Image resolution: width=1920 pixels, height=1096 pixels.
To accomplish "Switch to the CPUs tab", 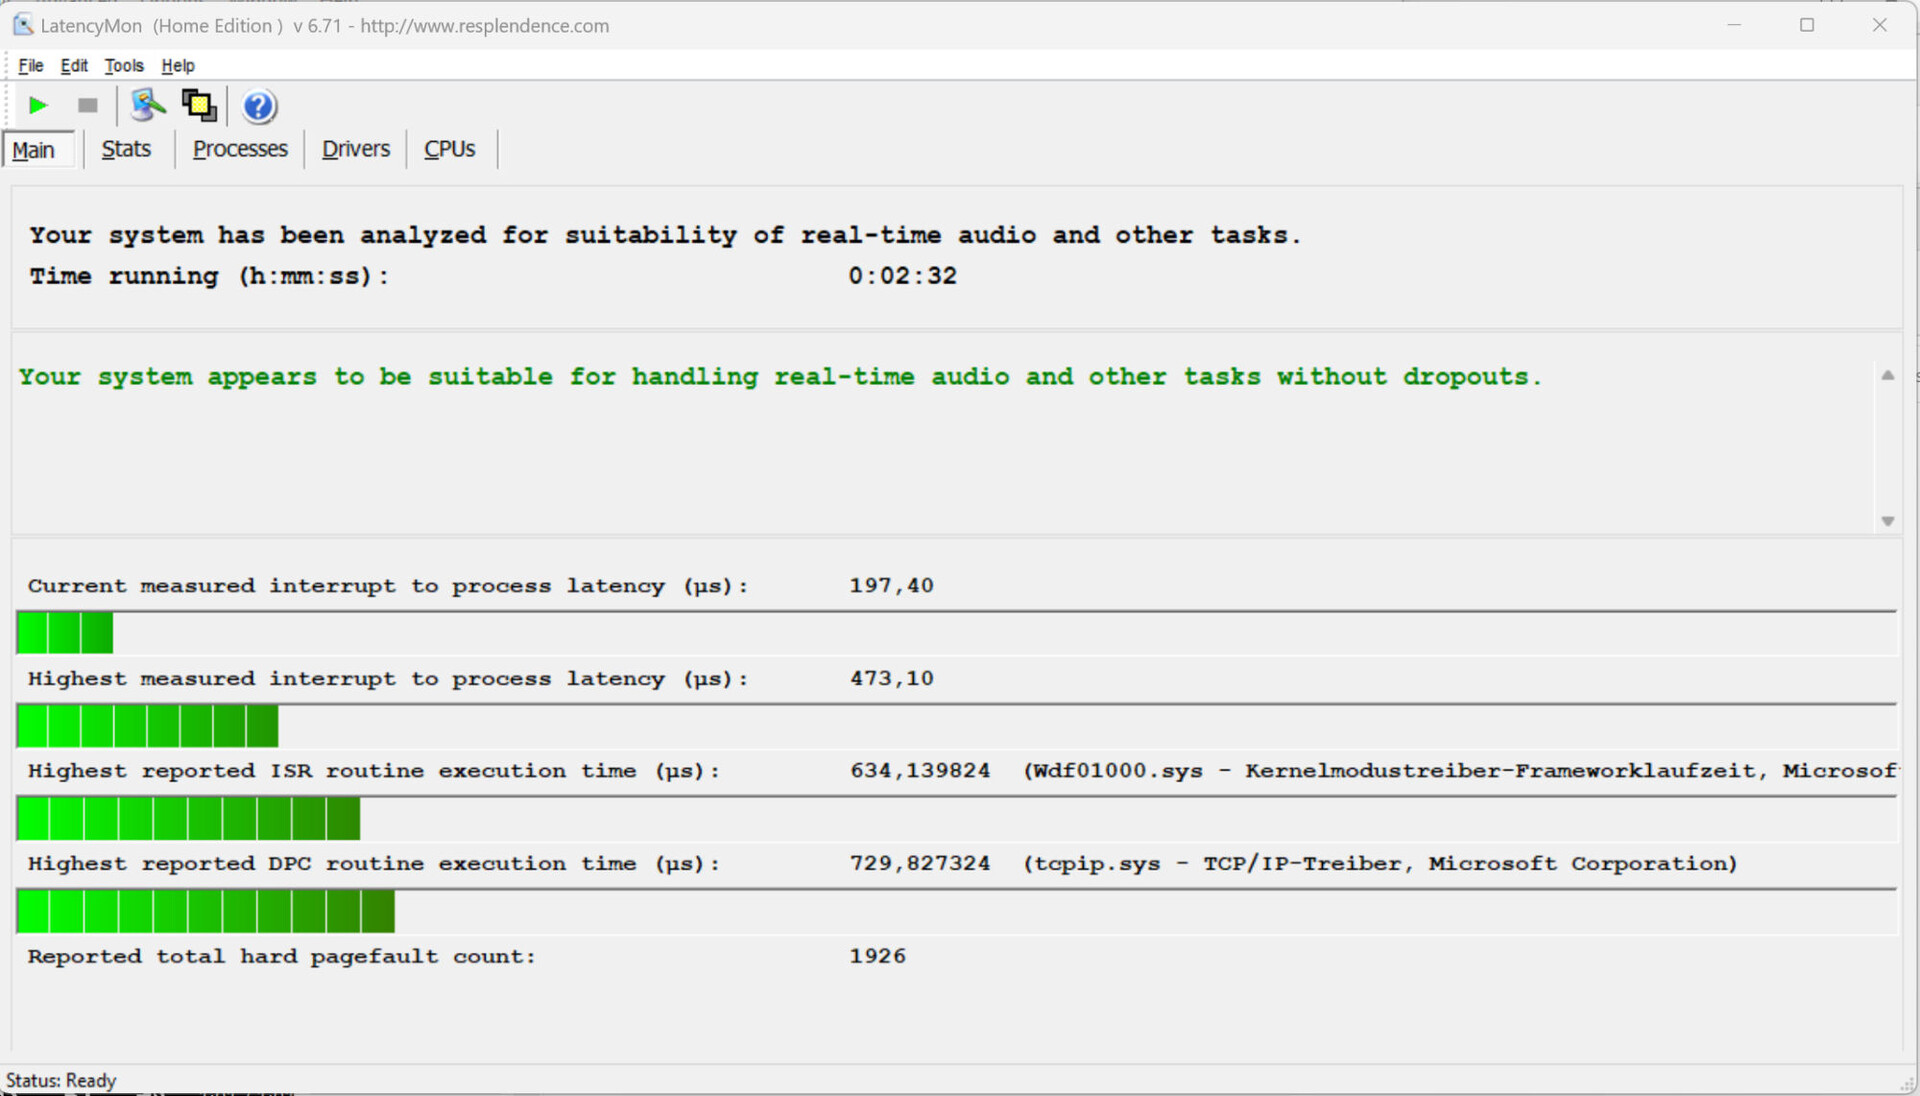I will point(450,149).
